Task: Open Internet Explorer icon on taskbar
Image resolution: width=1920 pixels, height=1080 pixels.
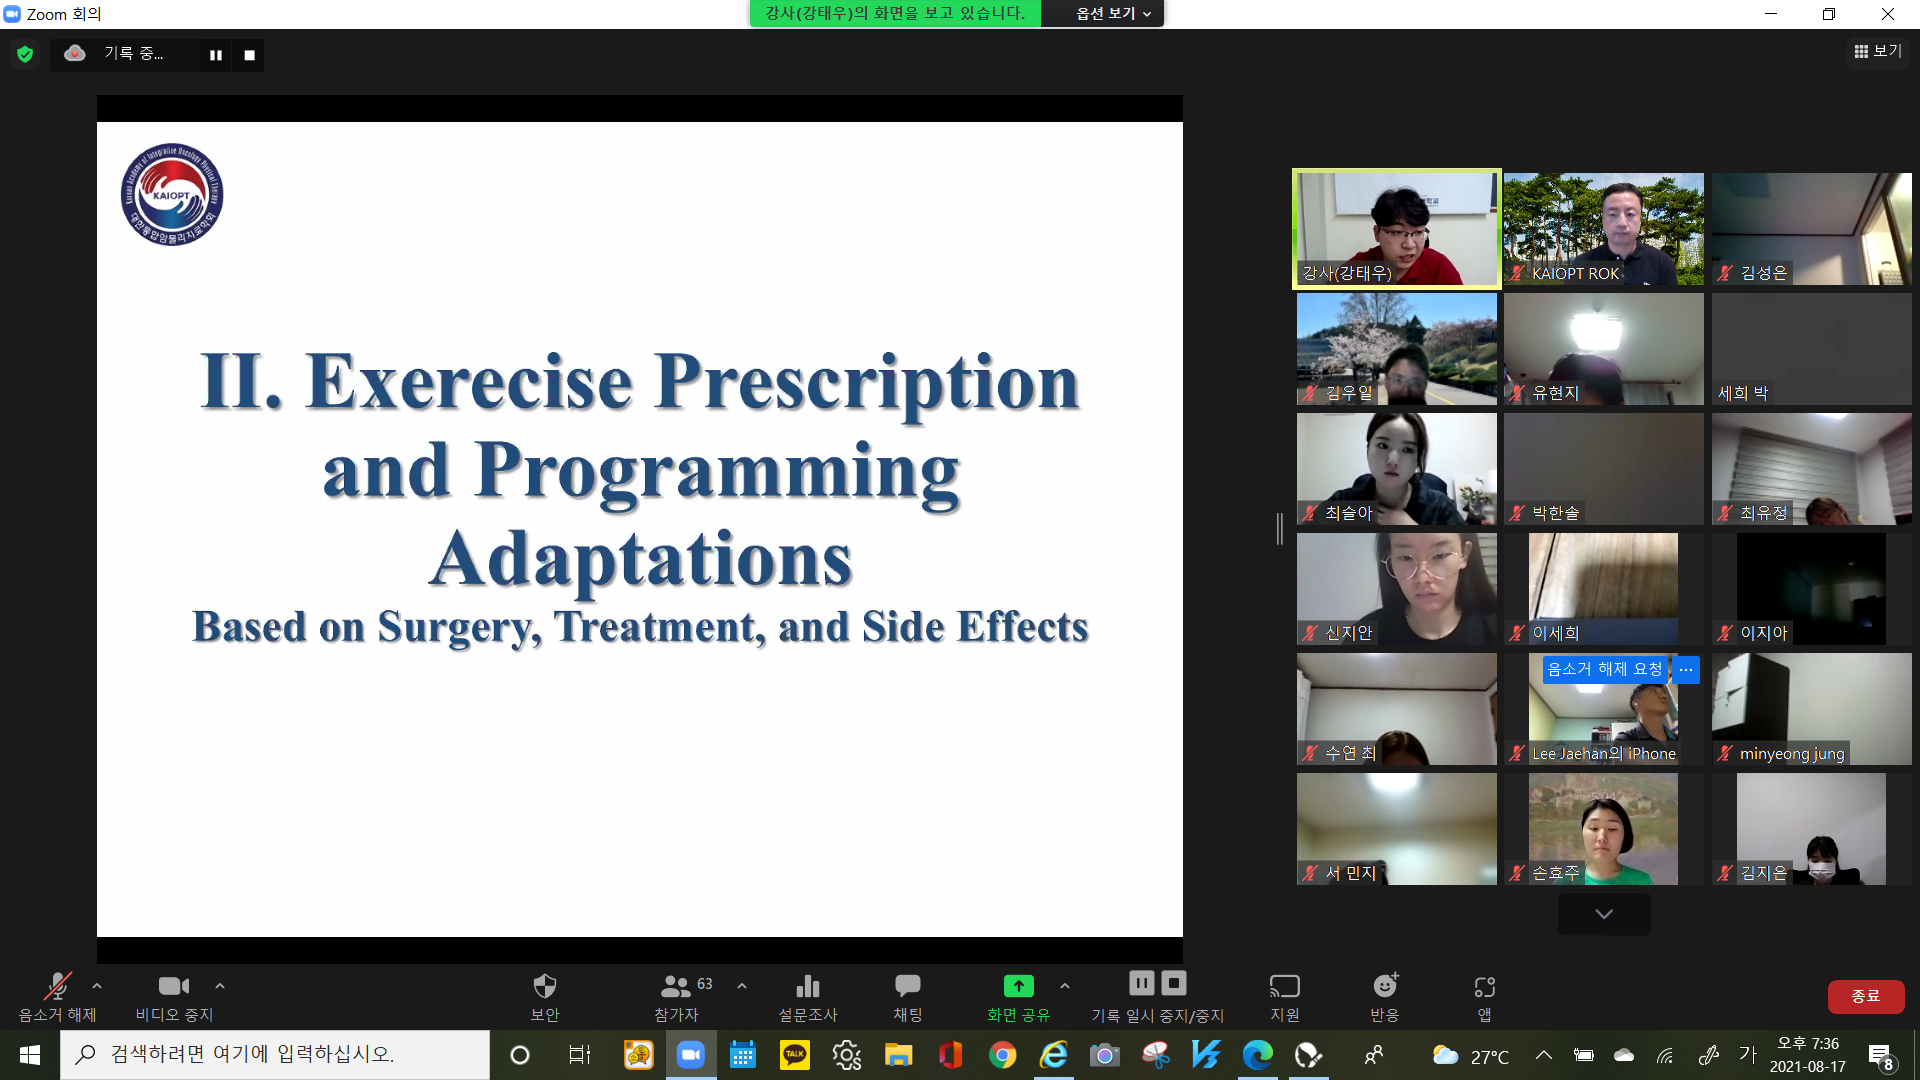Action: coord(1054,1055)
